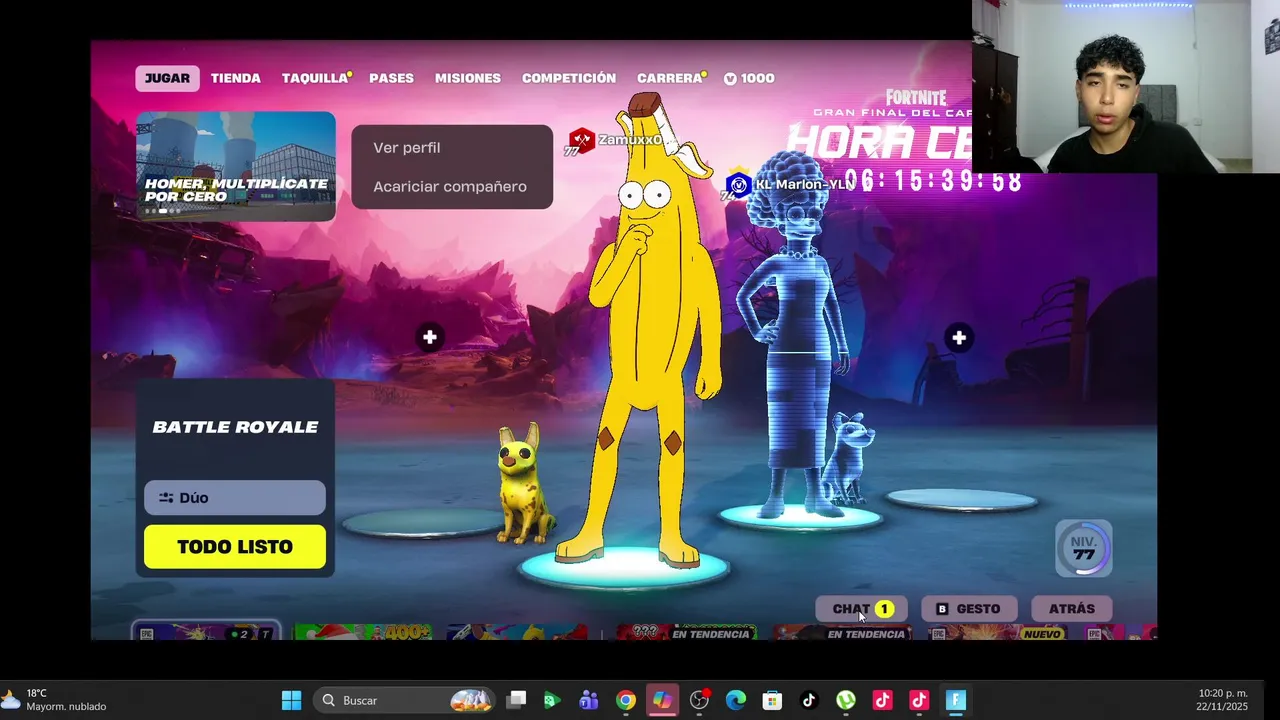Open the CHAT button
This screenshot has height=720, width=1280.
(x=862, y=609)
